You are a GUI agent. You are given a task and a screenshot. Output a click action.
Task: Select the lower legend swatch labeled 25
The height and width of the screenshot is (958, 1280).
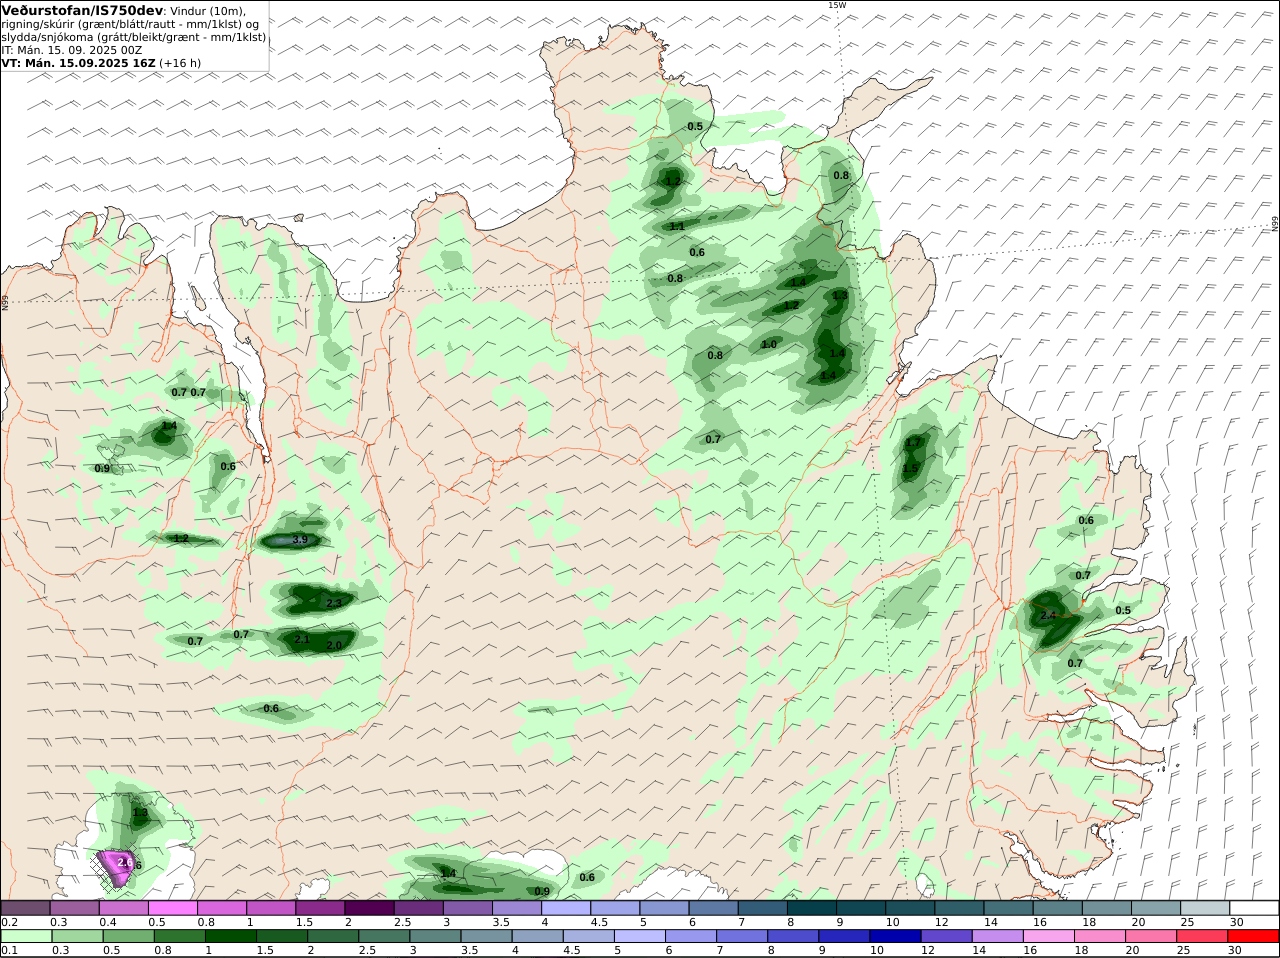click(x=1203, y=936)
